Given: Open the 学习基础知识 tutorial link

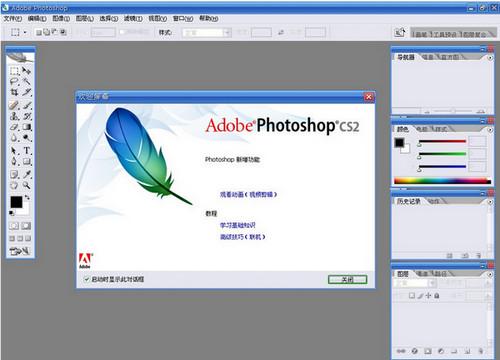Looking at the screenshot, I should (x=238, y=225).
